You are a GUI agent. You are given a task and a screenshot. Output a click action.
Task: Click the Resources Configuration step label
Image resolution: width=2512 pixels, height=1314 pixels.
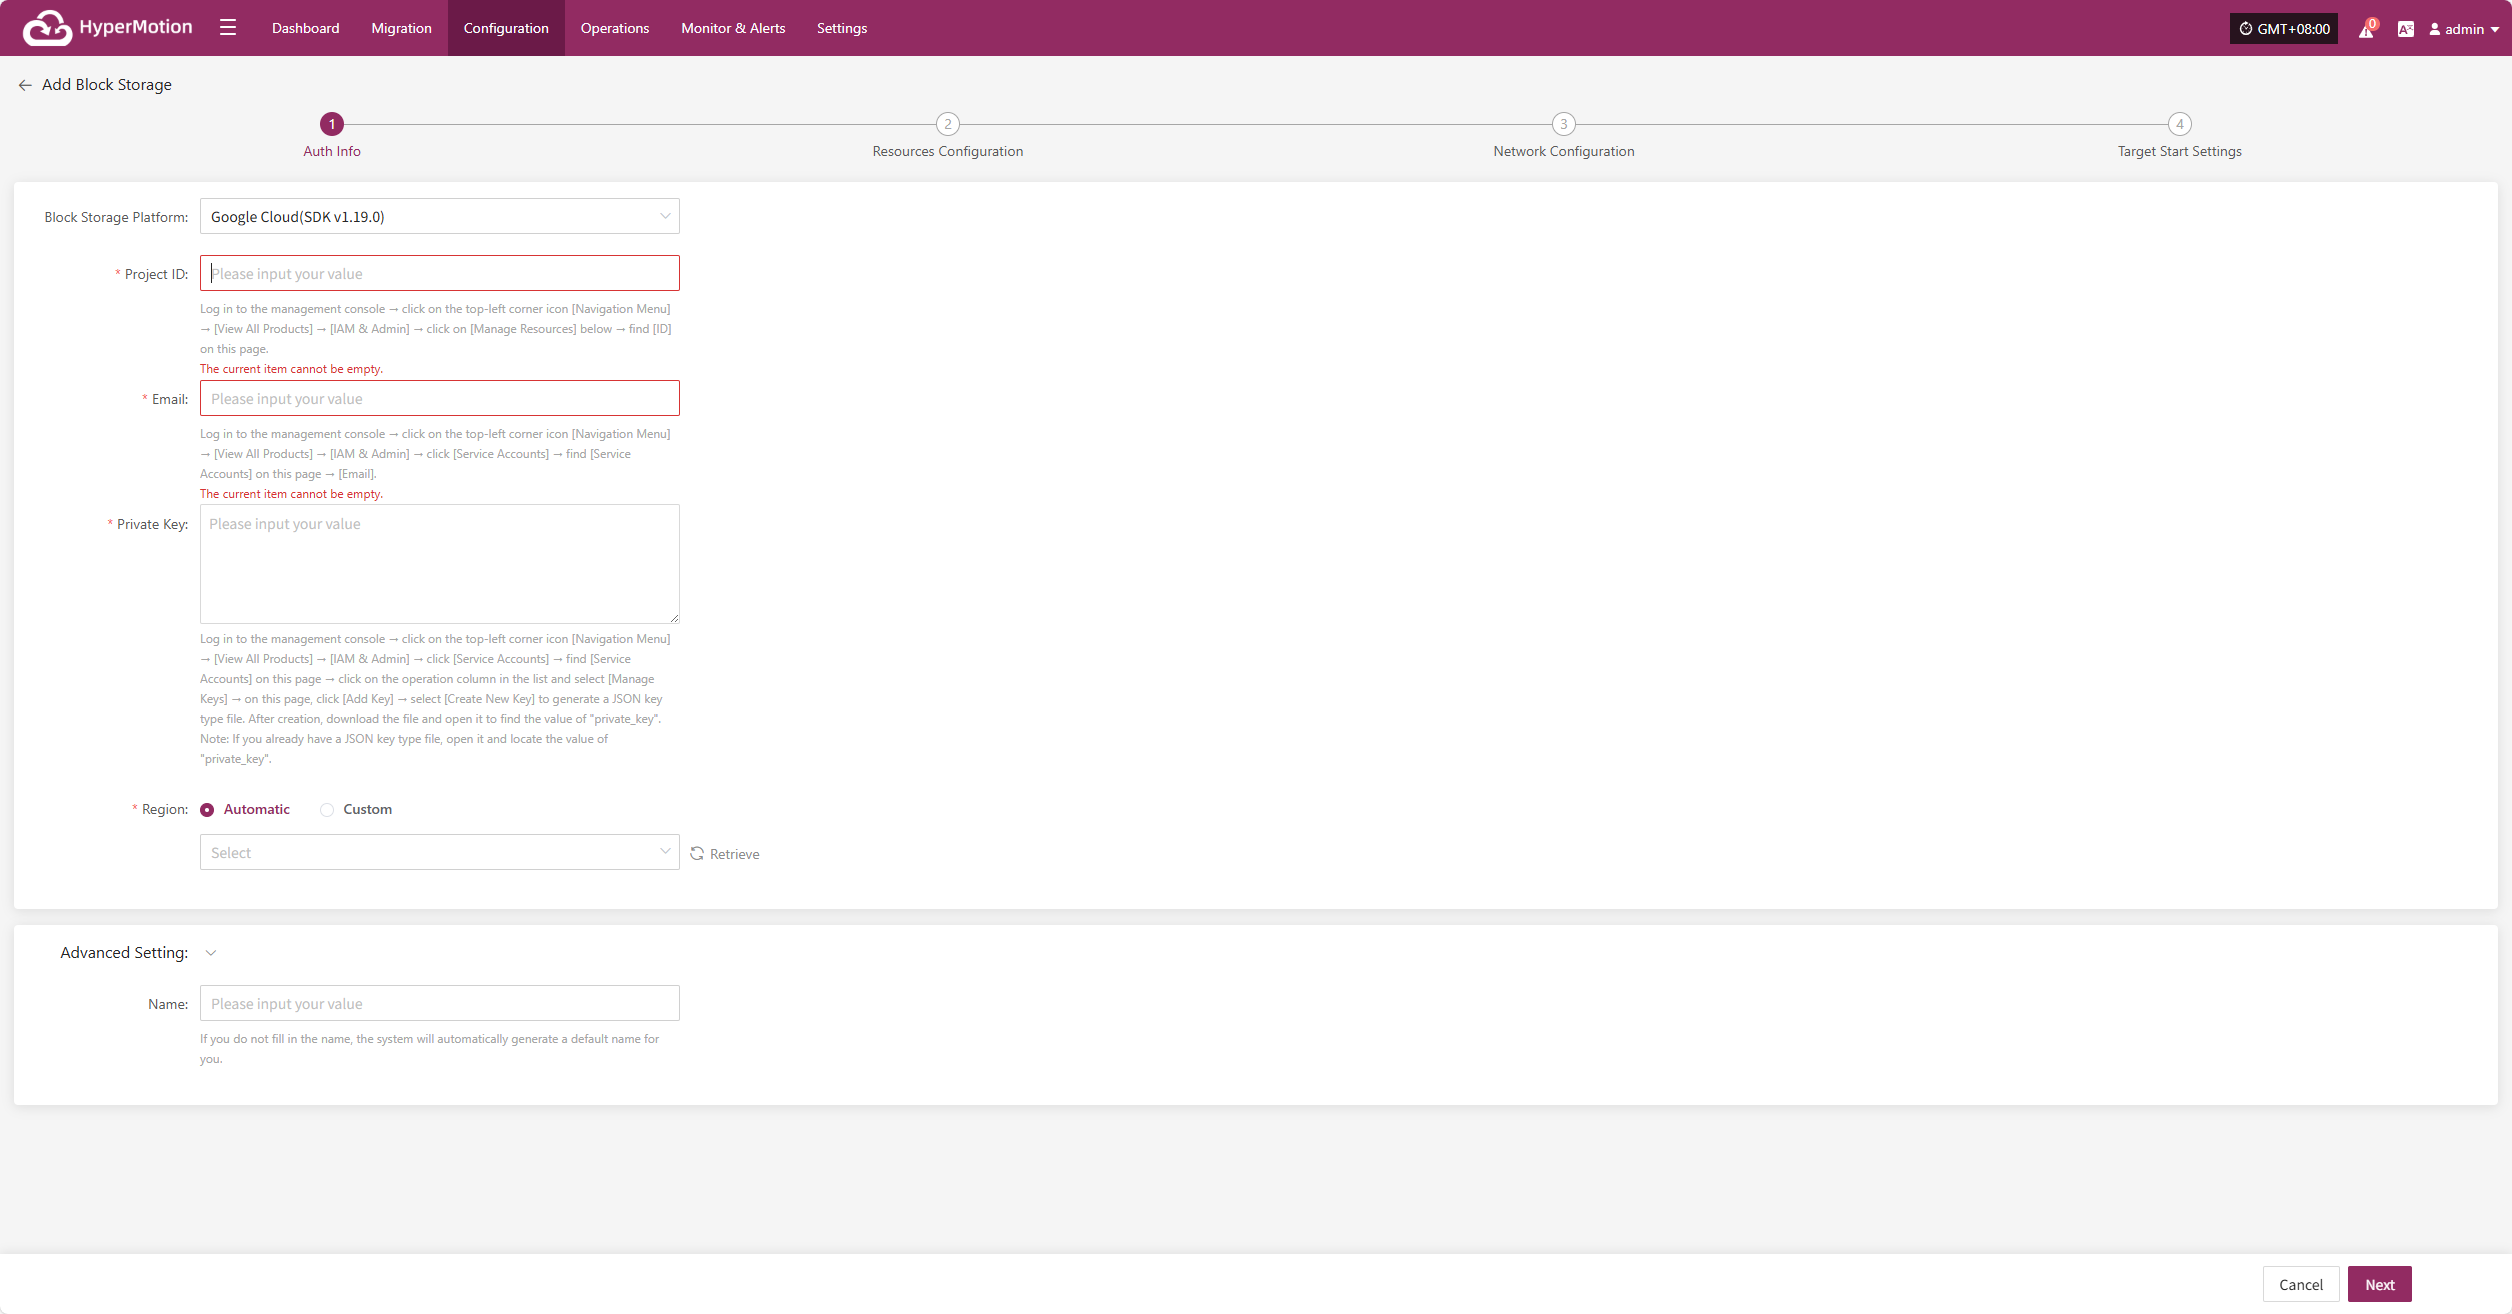click(x=948, y=151)
